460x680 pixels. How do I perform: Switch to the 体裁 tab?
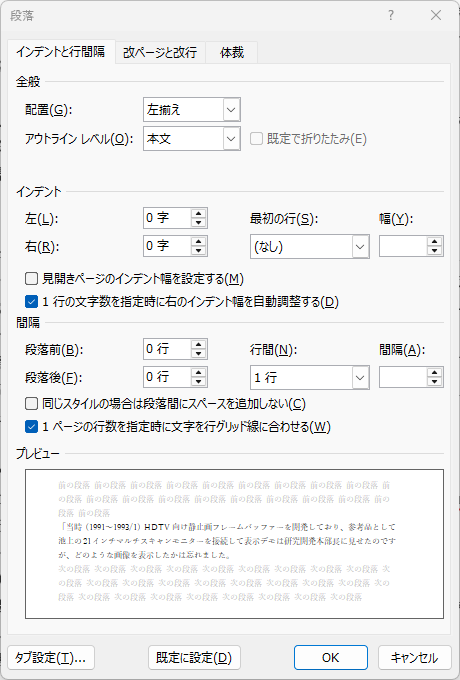pos(232,52)
